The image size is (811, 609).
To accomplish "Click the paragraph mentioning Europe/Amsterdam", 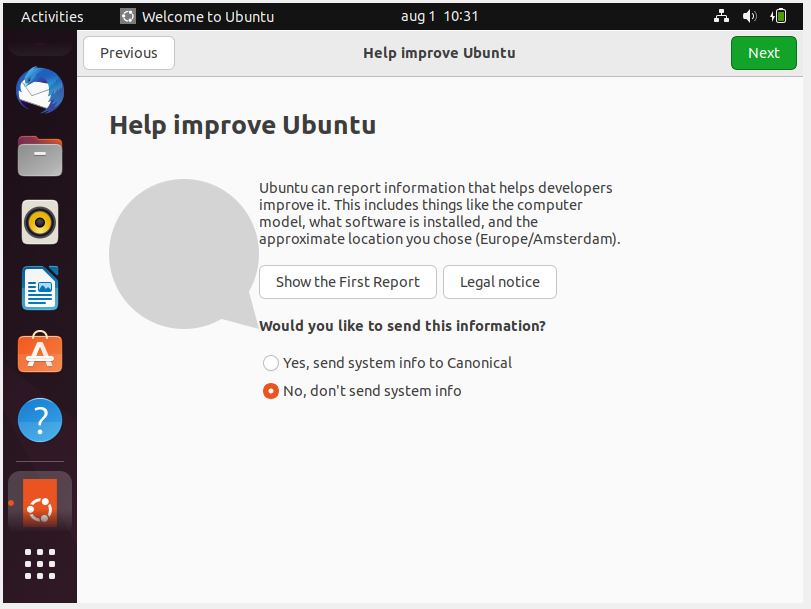I will [x=440, y=213].
